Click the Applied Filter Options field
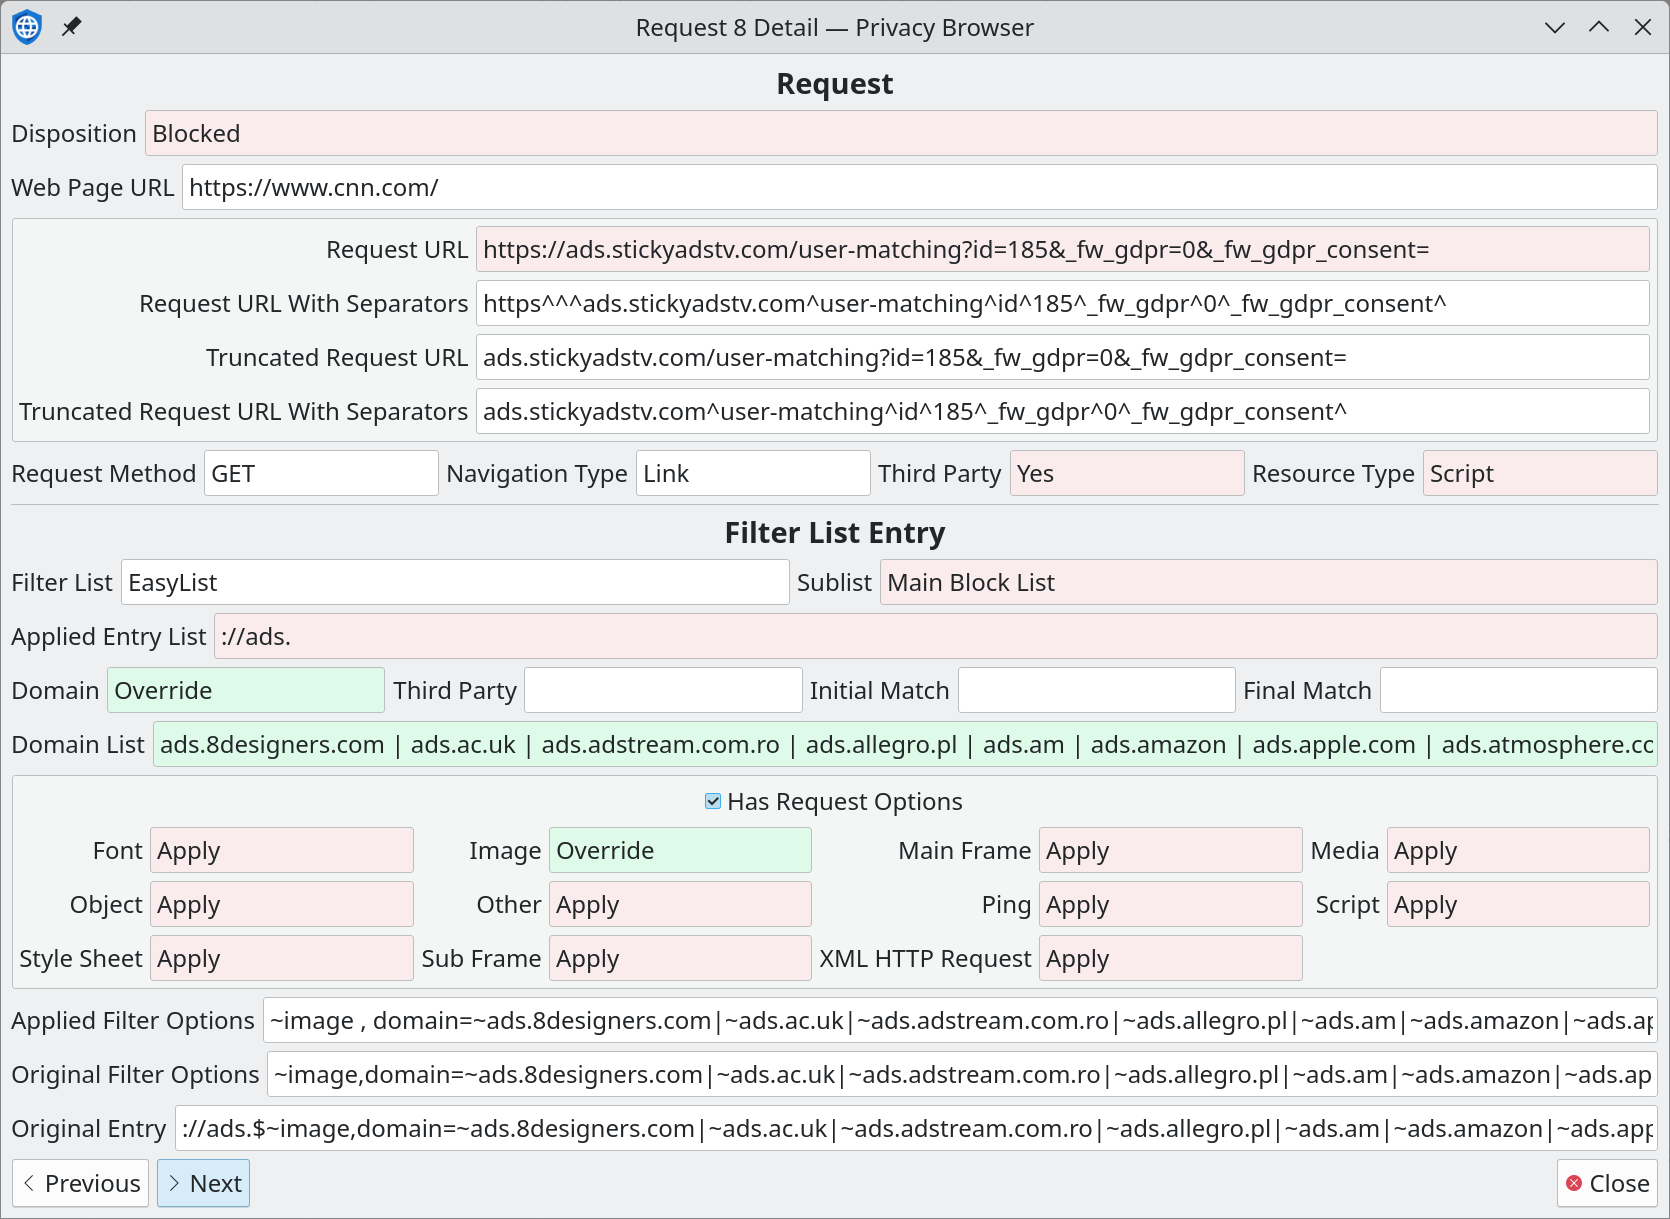 pyautogui.click(x=960, y=1020)
